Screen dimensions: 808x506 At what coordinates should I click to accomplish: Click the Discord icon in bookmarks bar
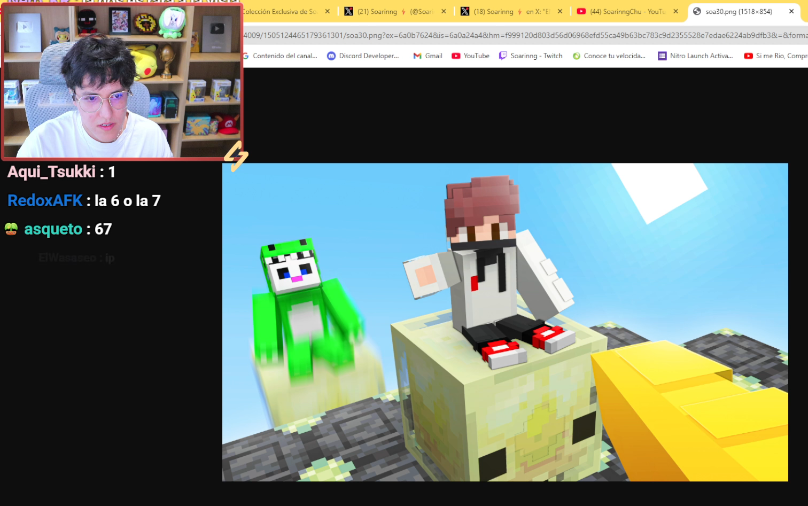(x=331, y=56)
